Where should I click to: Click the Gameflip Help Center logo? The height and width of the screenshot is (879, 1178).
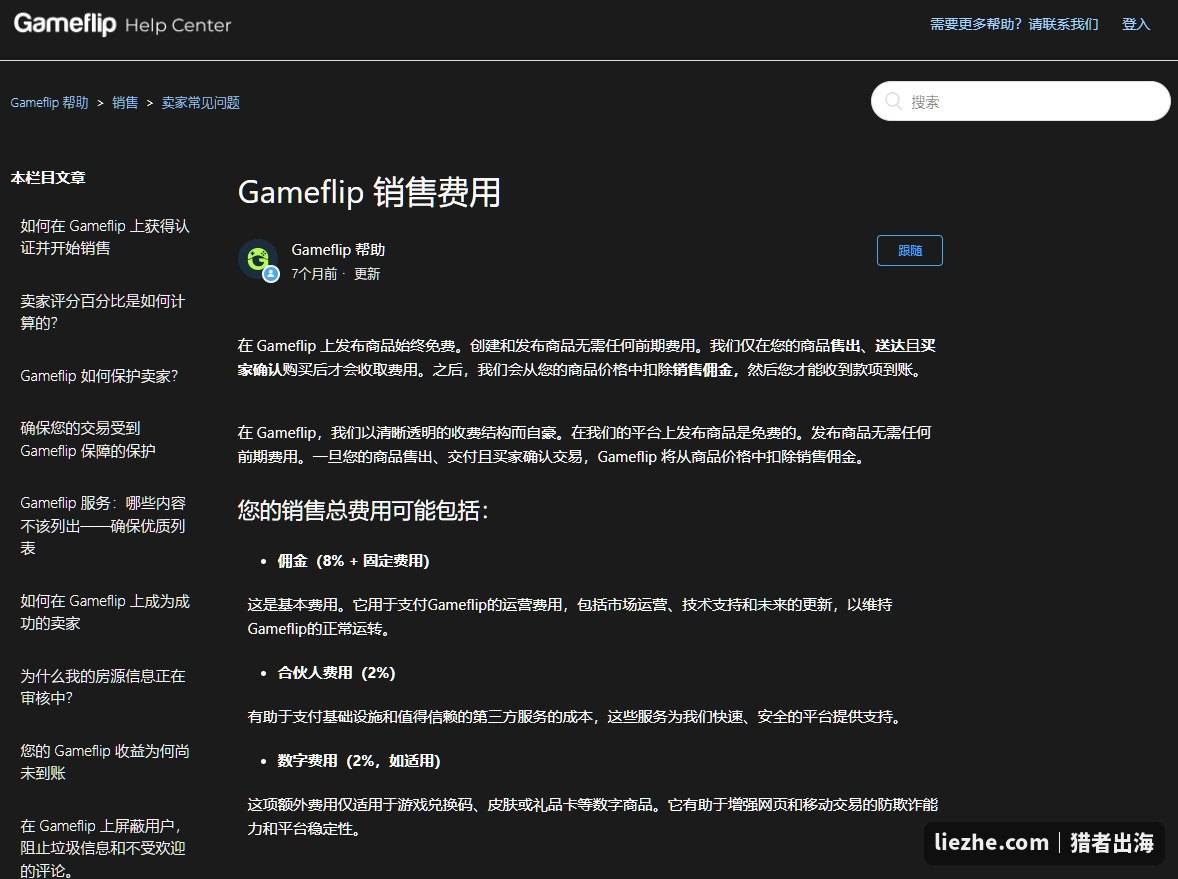coord(122,24)
